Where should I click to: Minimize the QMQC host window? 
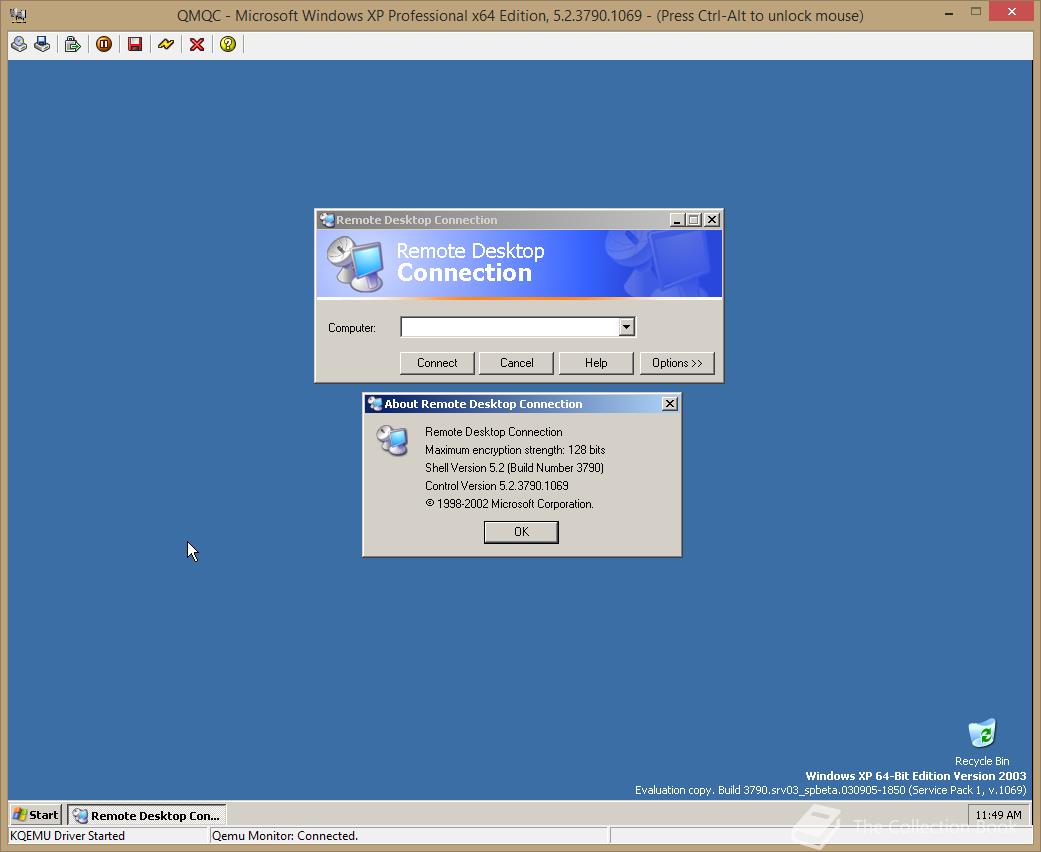click(x=949, y=13)
